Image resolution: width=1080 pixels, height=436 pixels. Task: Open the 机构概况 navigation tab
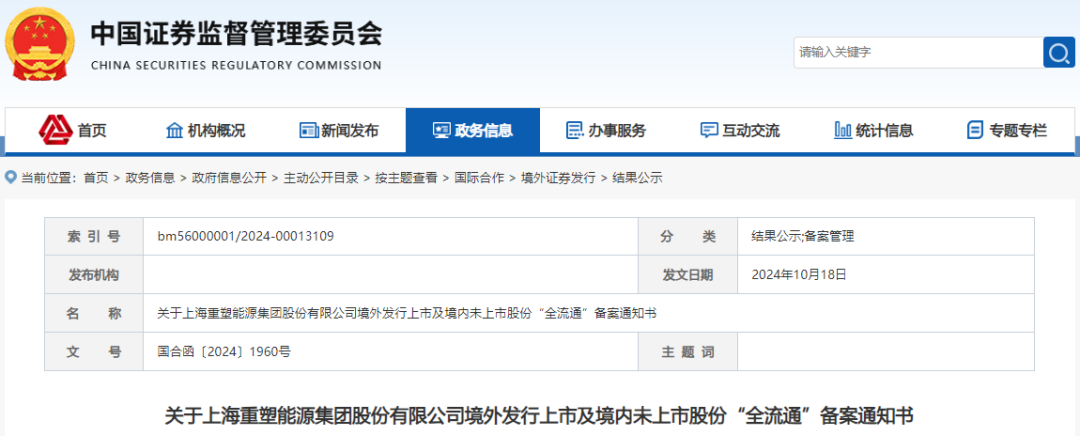tap(206, 129)
